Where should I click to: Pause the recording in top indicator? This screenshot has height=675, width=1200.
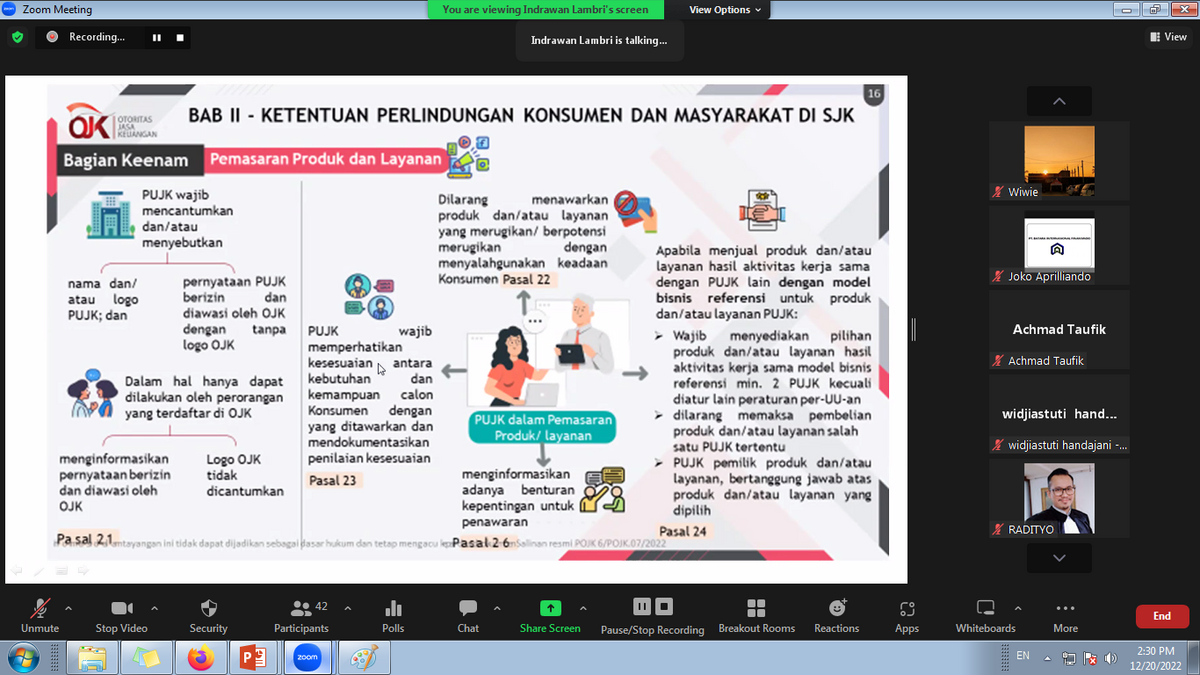[x=157, y=37]
